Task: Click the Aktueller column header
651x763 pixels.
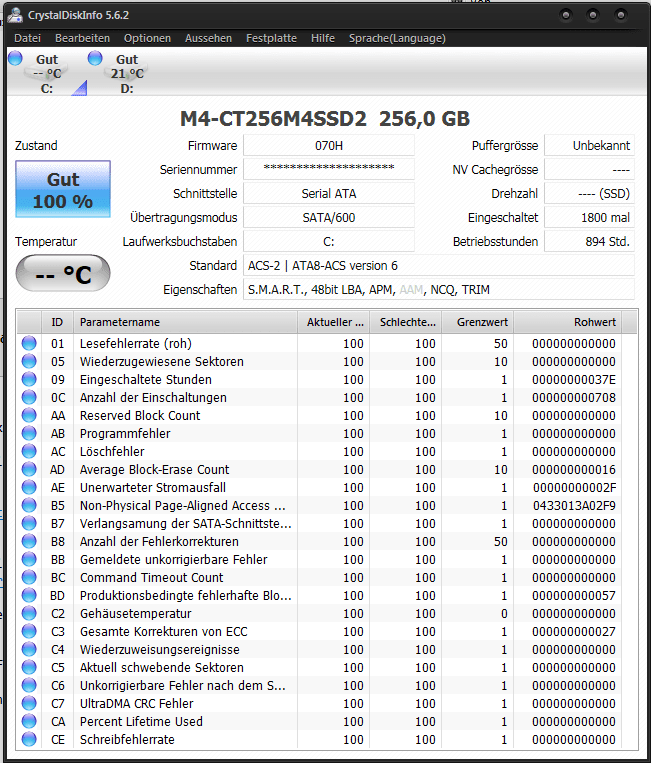Action: pyautogui.click(x=334, y=322)
